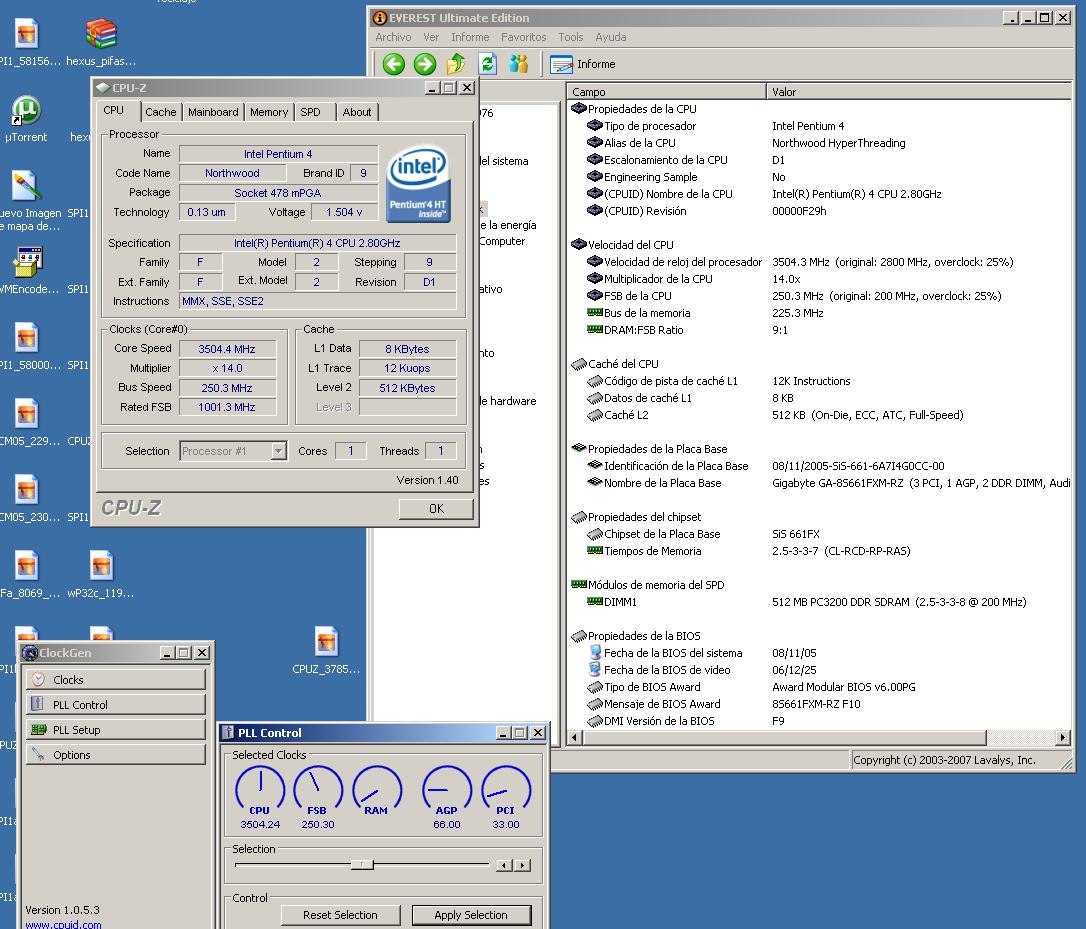Open Informe menu in EVEREST menu bar
The height and width of the screenshot is (929, 1086).
pyautogui.click(x=470, y=37)
